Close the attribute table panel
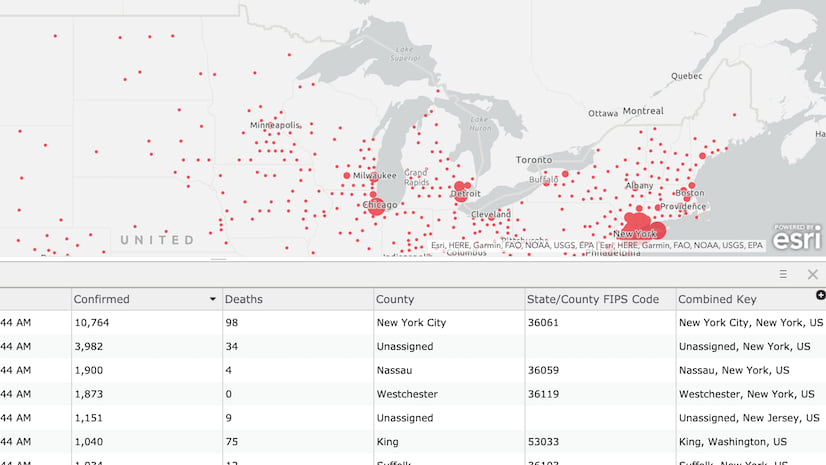 [812, 274]
